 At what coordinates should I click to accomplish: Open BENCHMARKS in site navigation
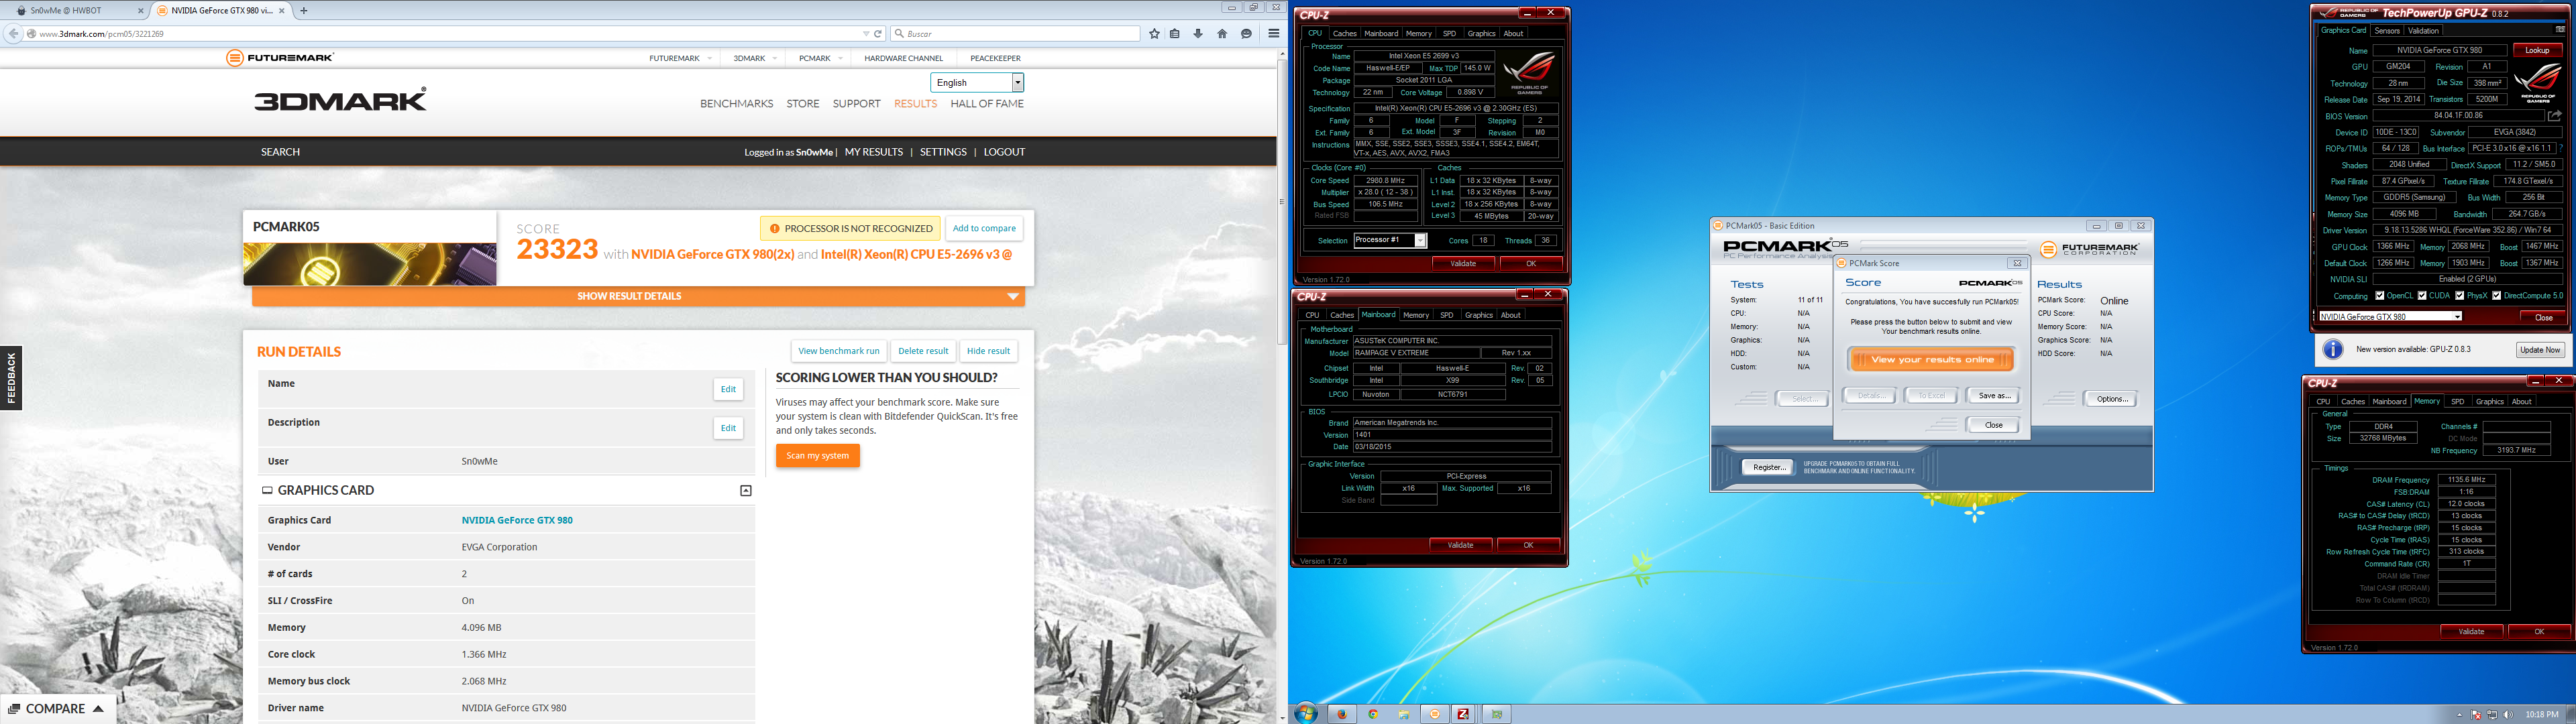pyautogui.click(x=737, y=104)
